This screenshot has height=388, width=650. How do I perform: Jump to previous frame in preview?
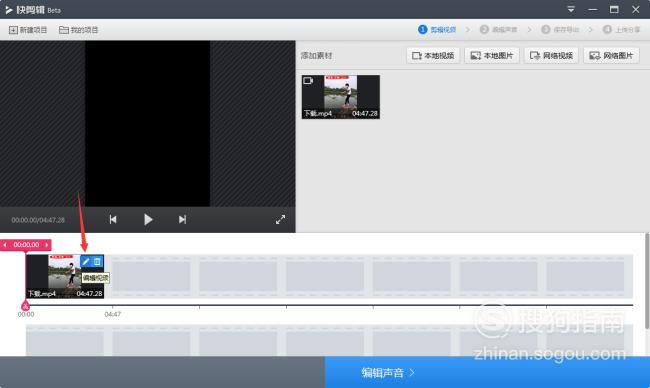point(113,219)
